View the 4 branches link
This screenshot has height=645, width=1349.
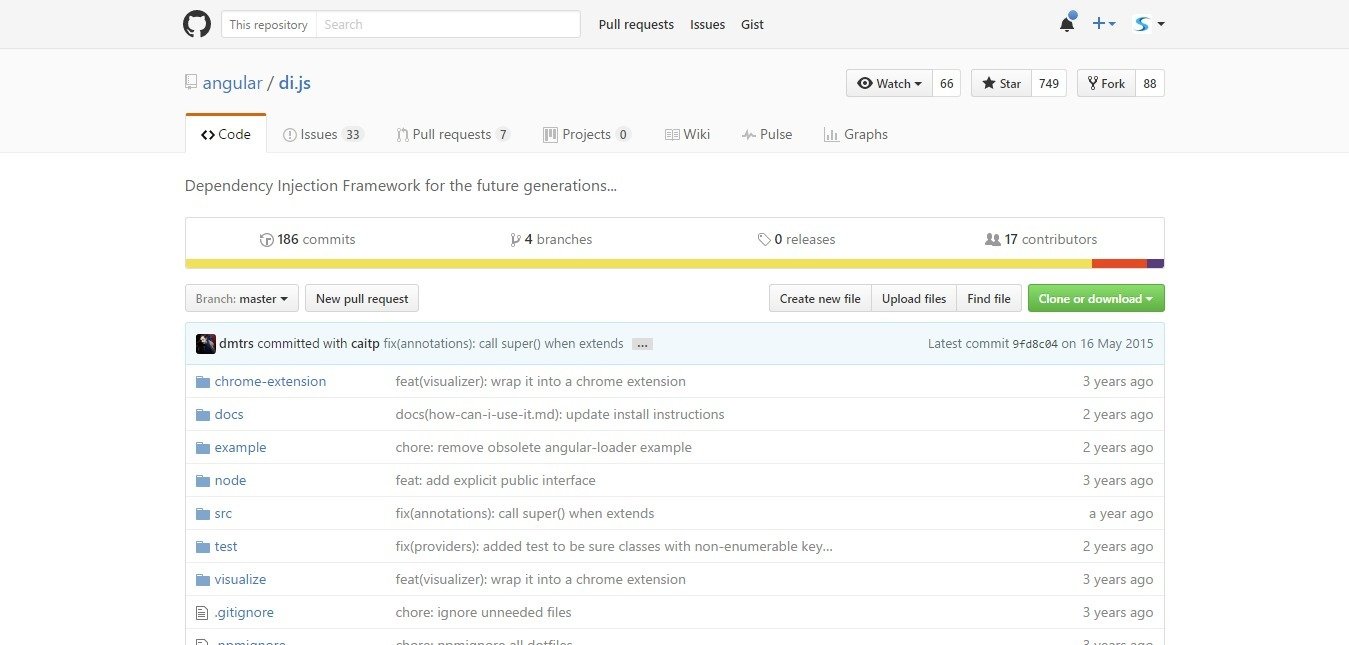551,240
